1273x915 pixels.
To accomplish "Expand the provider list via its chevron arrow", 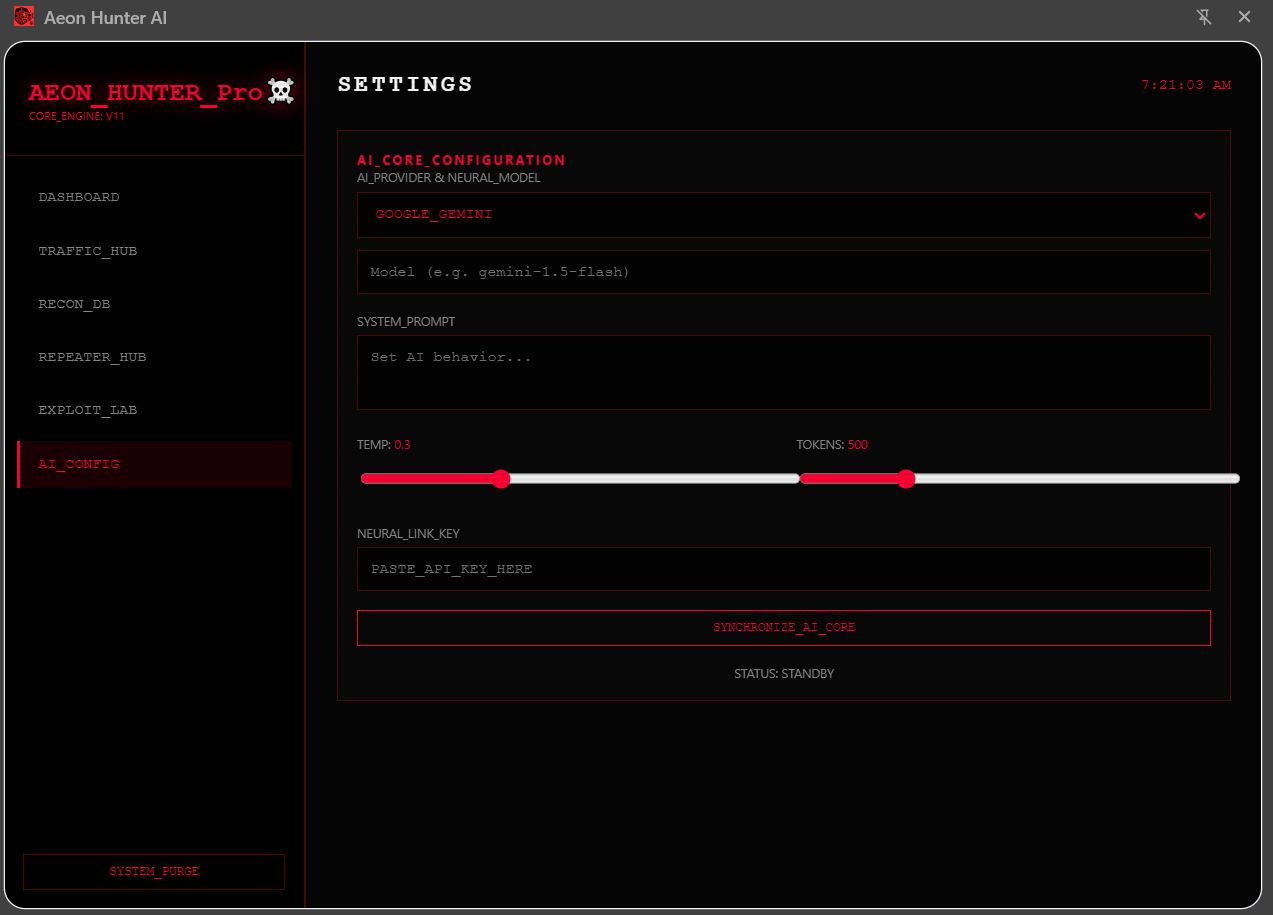I will pos(1198,214).
